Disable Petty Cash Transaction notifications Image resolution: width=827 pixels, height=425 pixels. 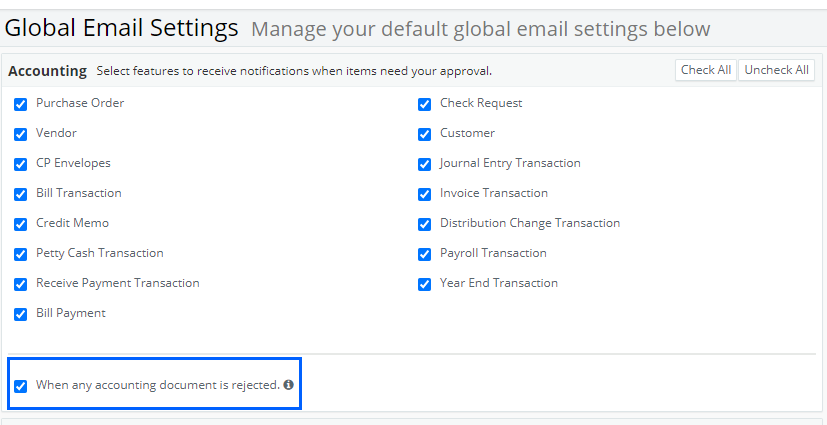[21, 254]
